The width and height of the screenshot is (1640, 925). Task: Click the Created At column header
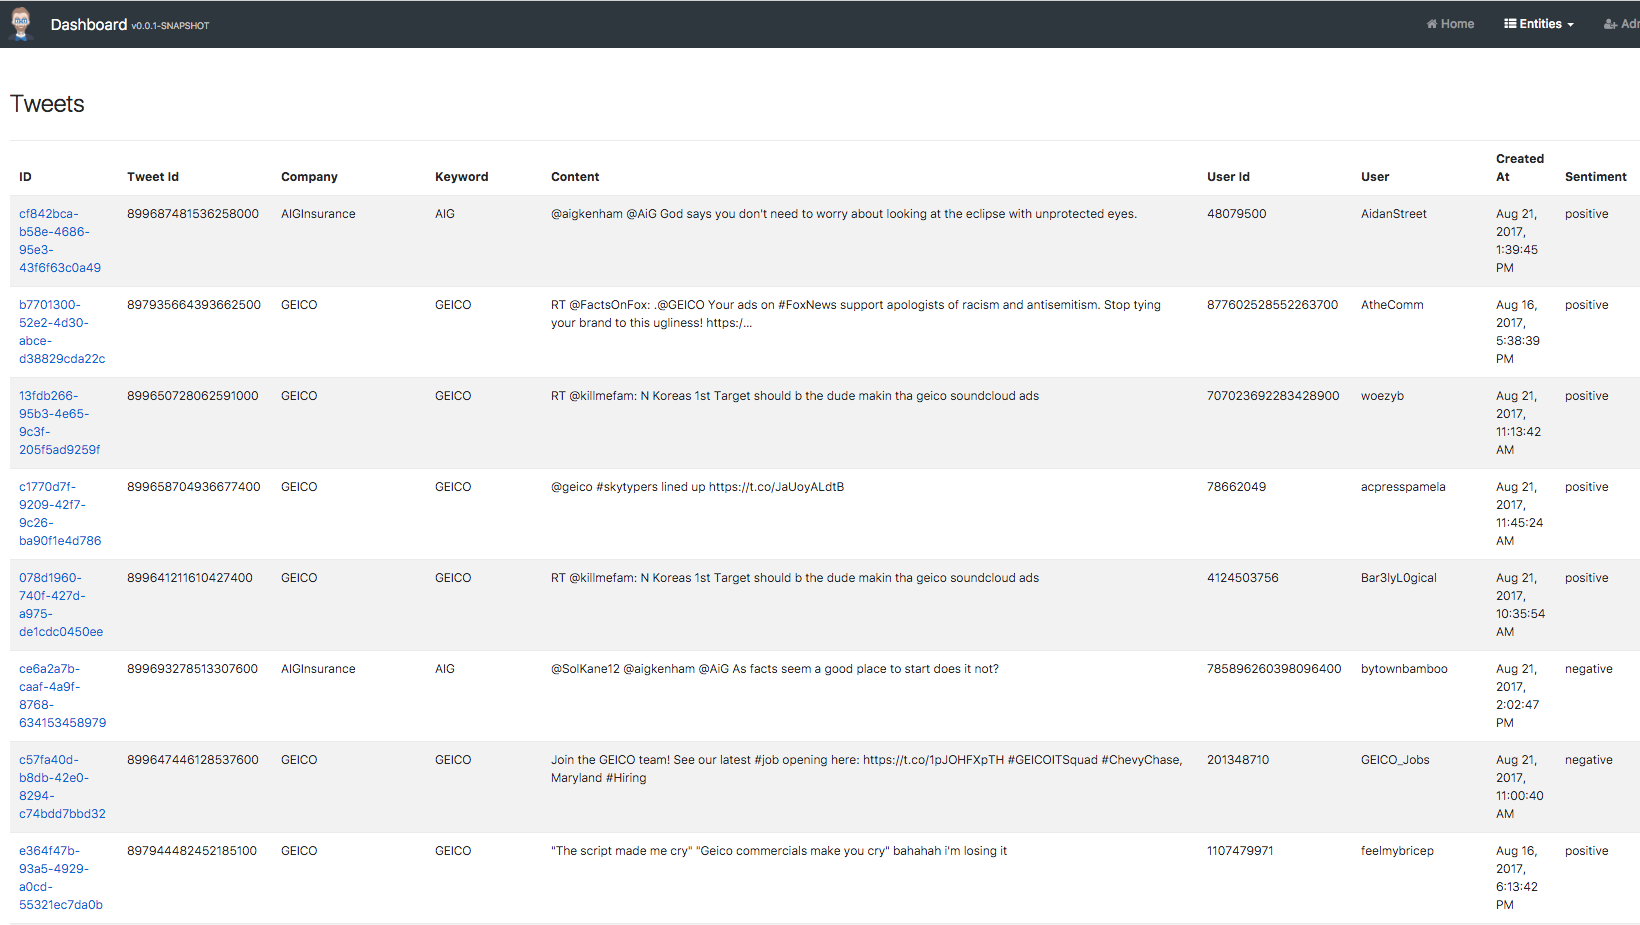pyautogui.click(x=1520, y=168)
